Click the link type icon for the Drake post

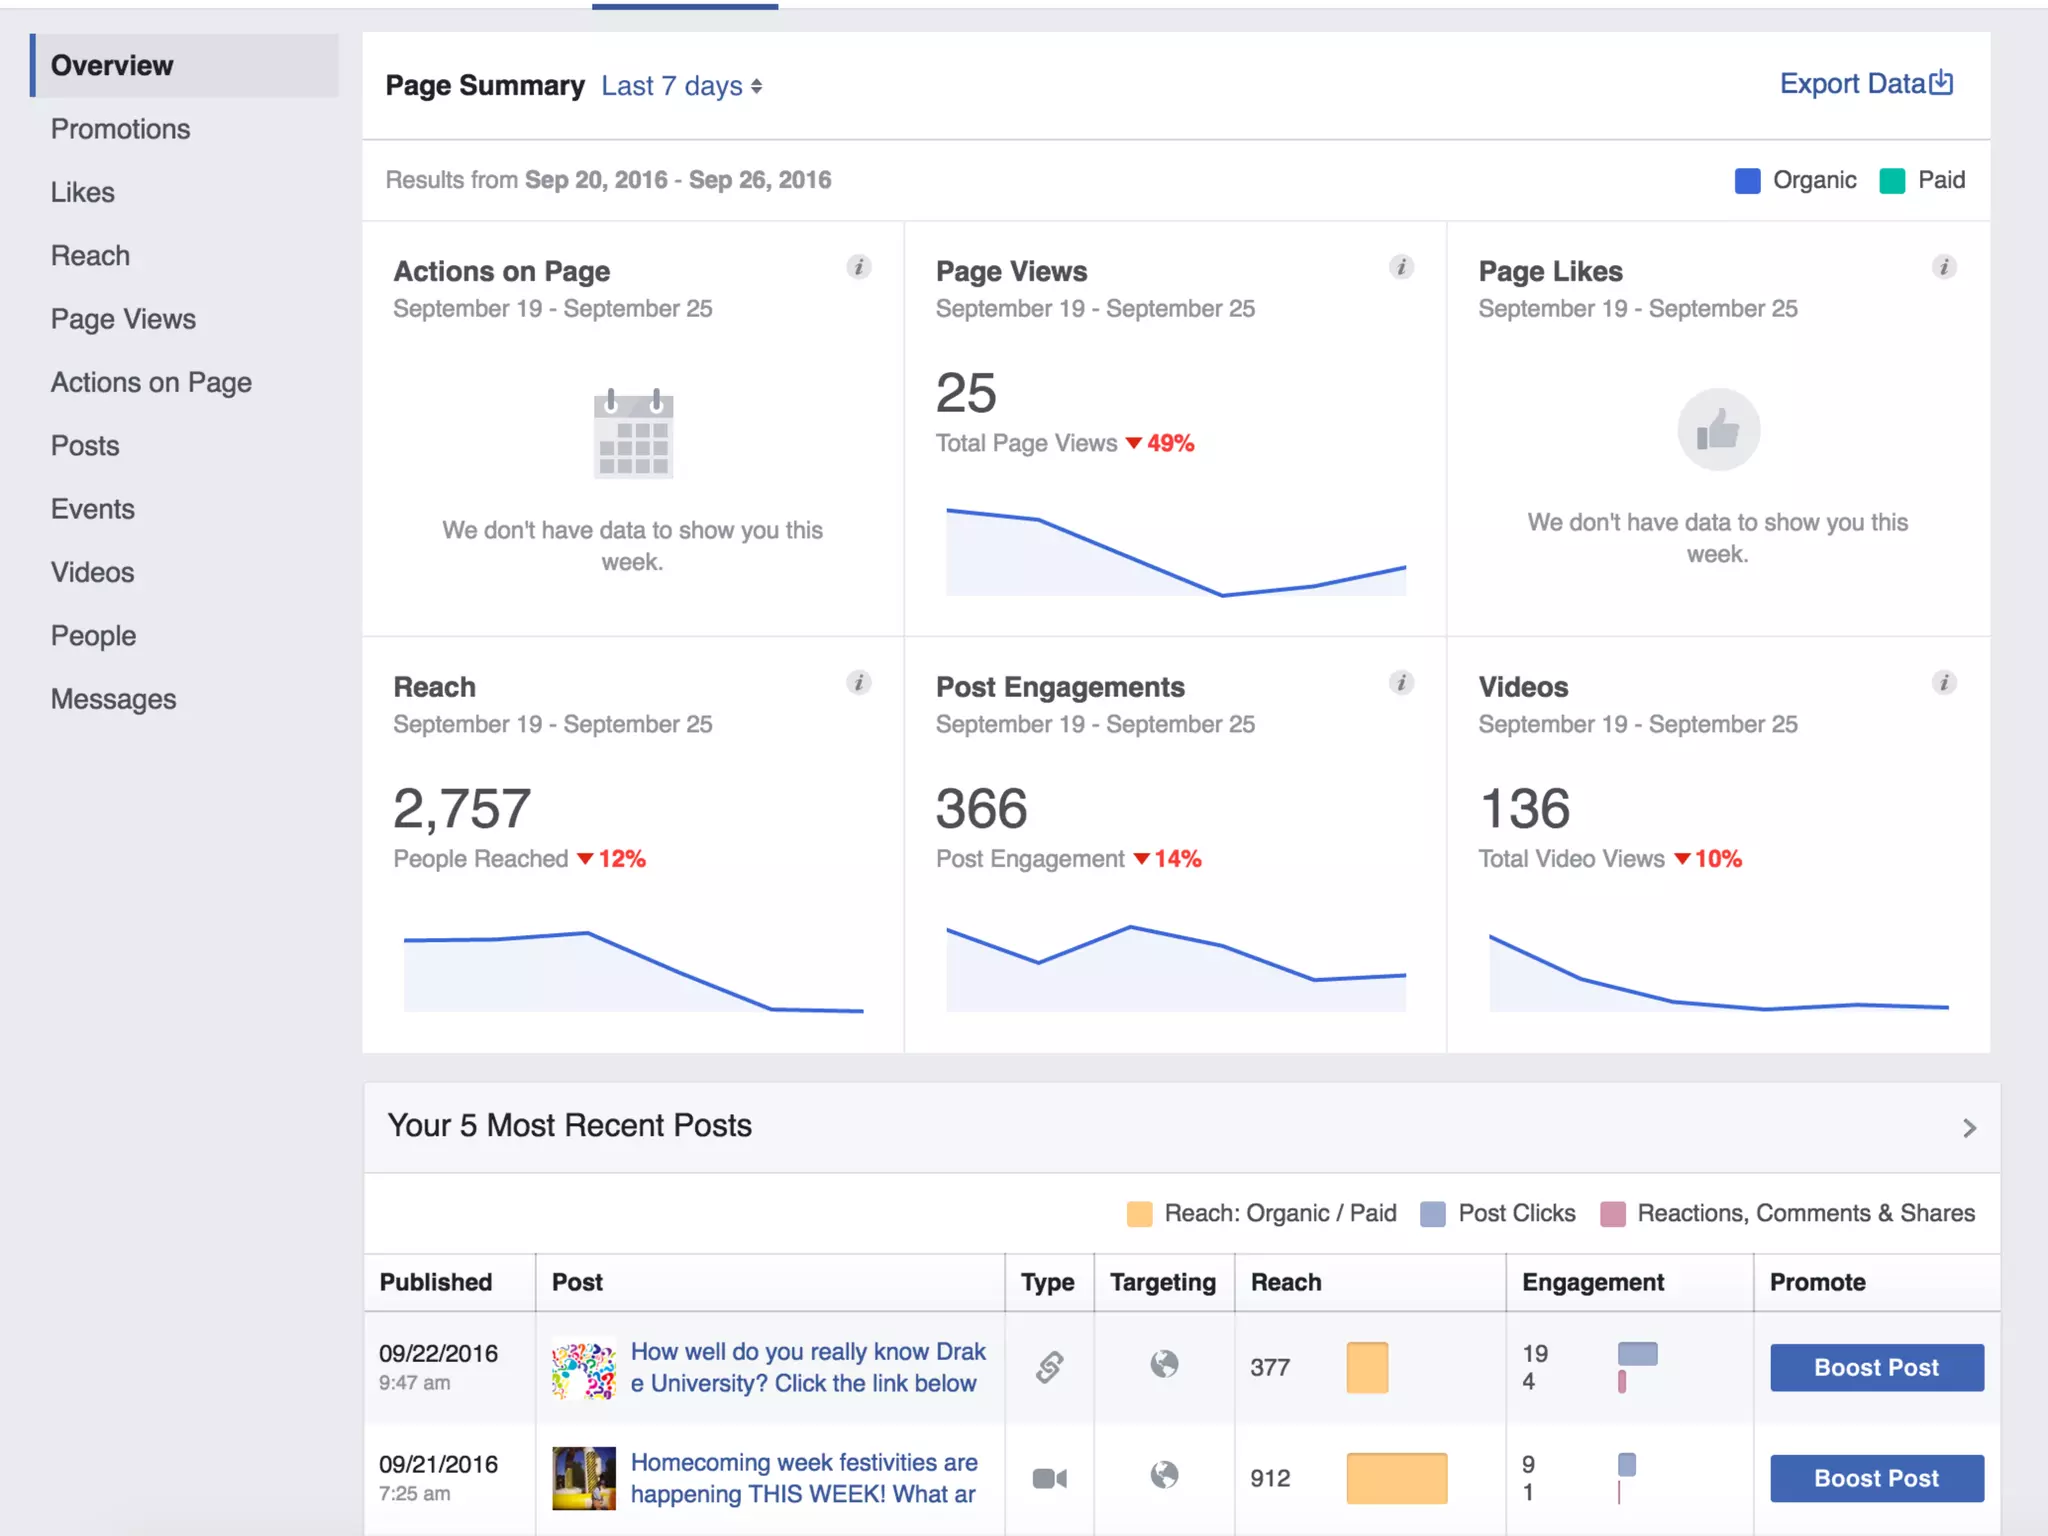[1049, 1367]
